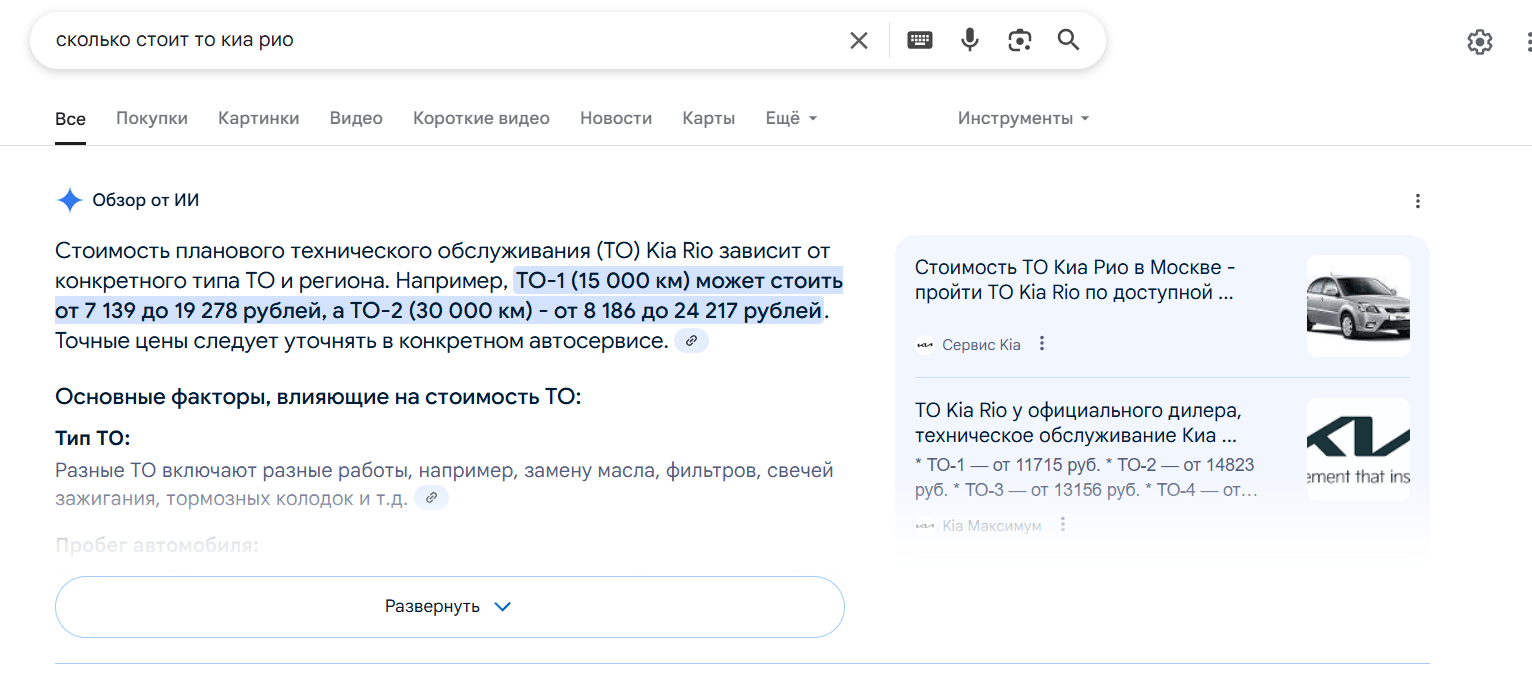Open 'Стоимость ТО Киа Рио в Москве' link
The height and width of the screenshot is (699, 1532).
[x=1076, y=281]
